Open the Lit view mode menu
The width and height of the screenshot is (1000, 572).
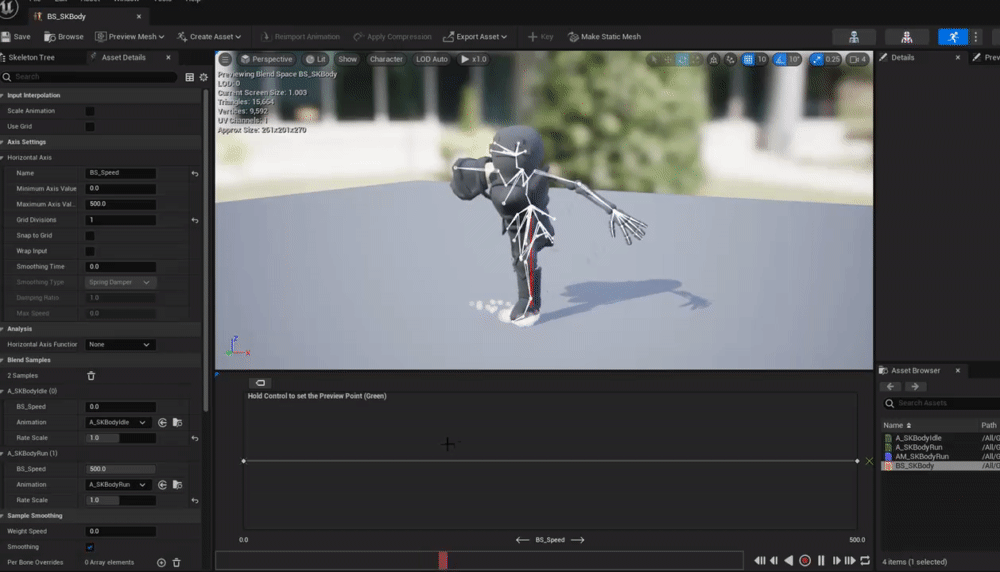315,59
